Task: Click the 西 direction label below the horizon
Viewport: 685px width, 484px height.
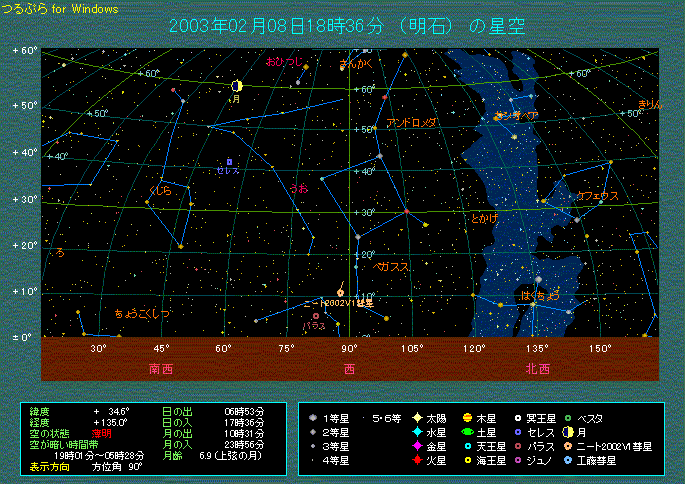Action: coord(349,368)
